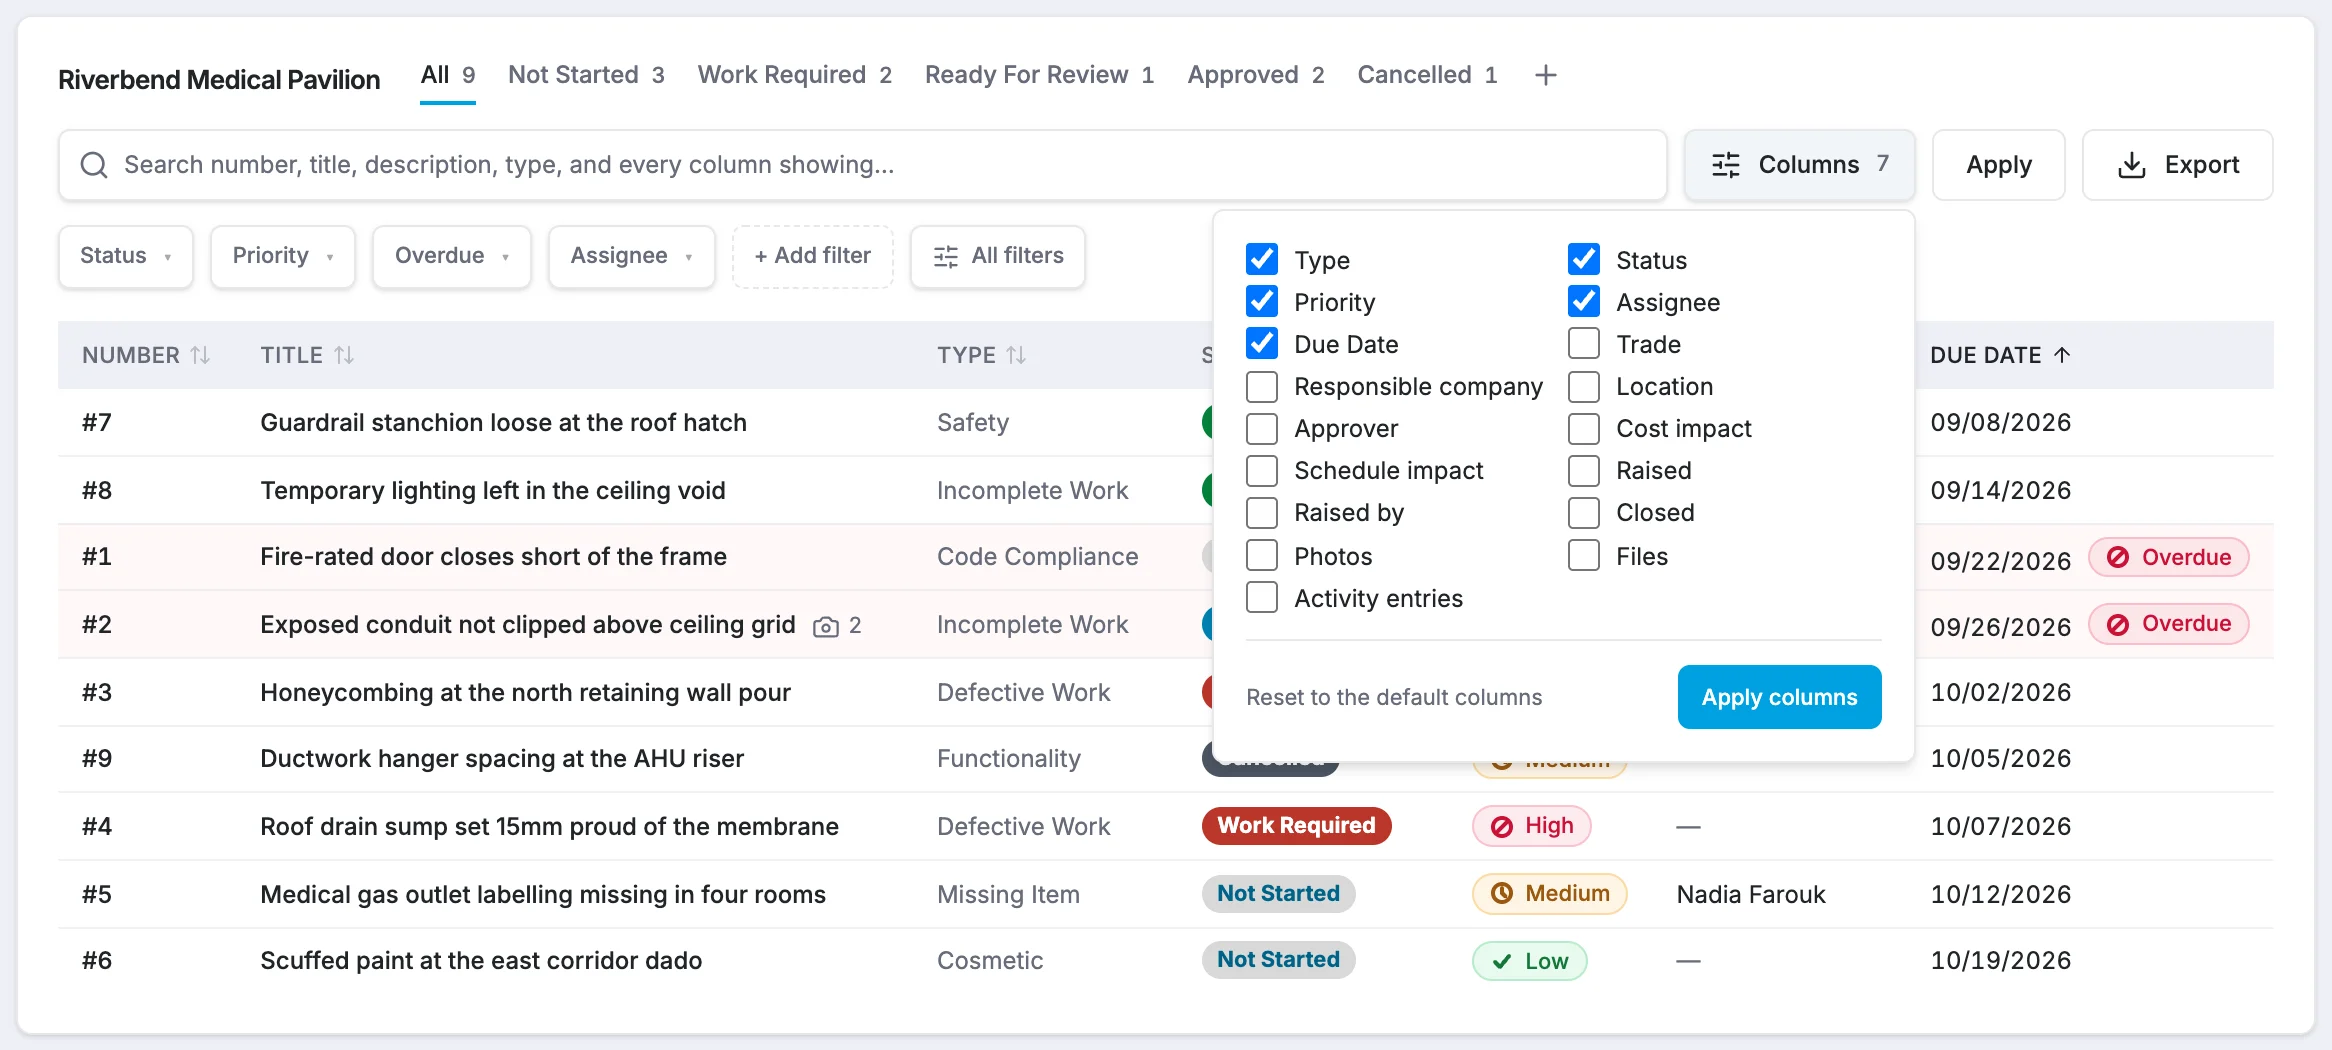2332x1050 pixels.
Task: Sort by TITLE column arrows icon
Action: (x=344, y=355)
